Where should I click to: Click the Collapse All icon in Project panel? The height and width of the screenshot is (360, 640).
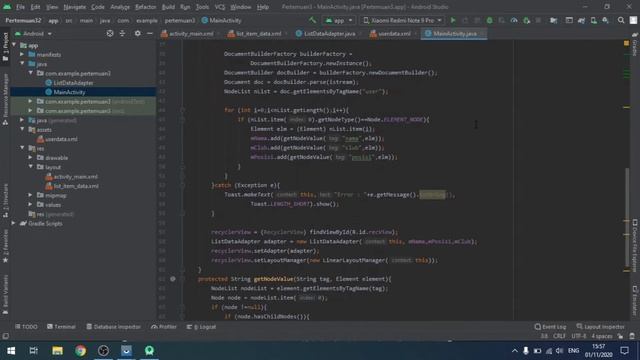coord(122,33)
